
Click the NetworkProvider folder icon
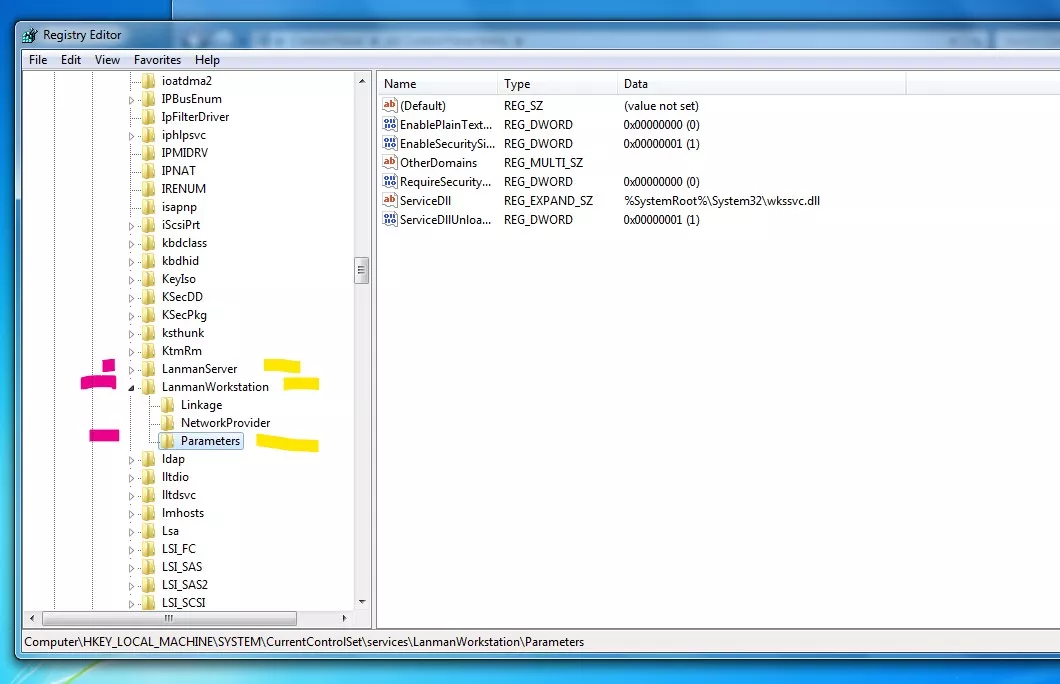point(167,423)
